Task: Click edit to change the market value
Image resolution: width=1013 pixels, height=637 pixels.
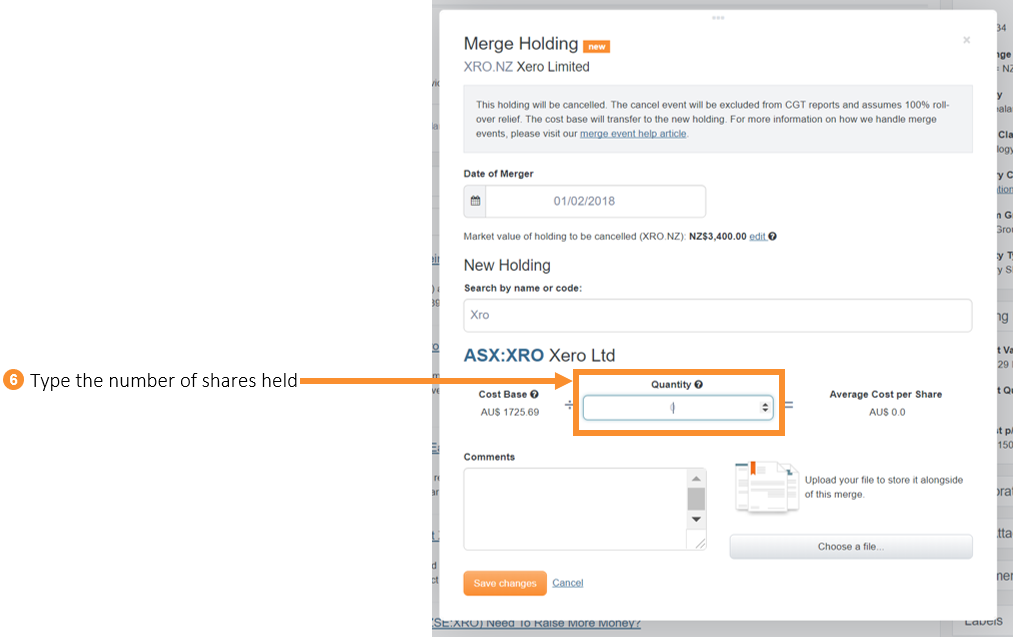Action: 756,236
